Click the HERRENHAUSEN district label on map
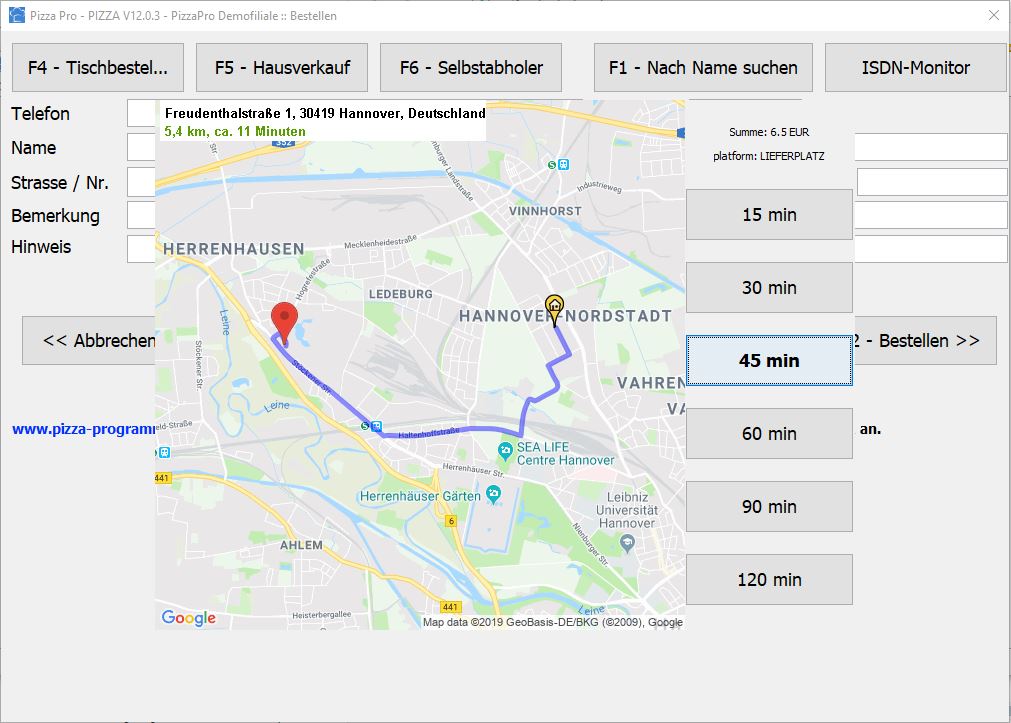This screenshot has width=1011, height=723. [x=233, y=249]
